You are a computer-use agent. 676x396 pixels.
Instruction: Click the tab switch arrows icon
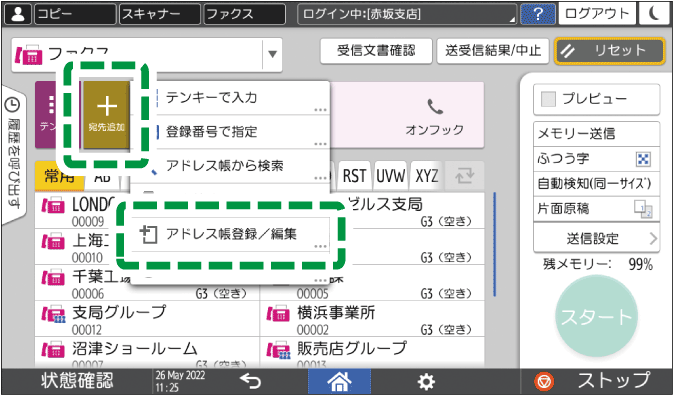tap(464, 176)
